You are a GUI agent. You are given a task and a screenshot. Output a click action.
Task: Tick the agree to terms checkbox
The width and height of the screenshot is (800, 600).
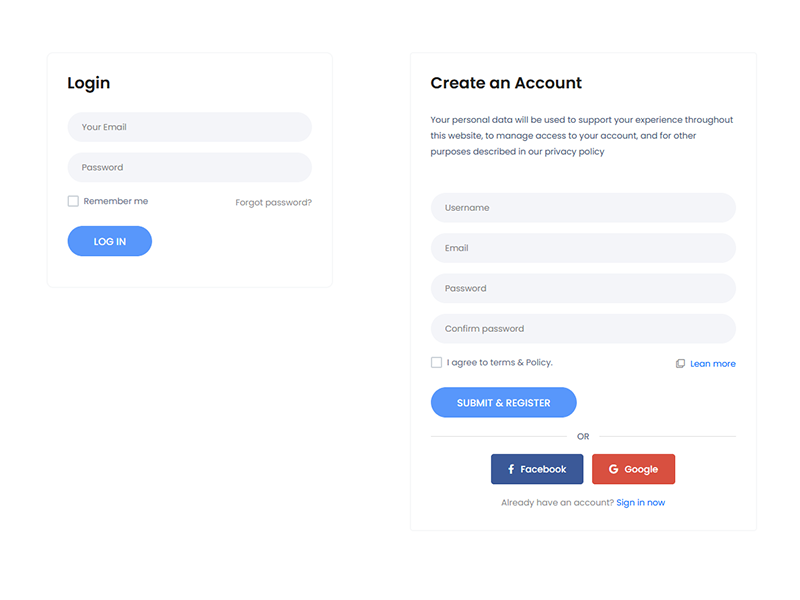pyautogui.click(x=436, y=362)
